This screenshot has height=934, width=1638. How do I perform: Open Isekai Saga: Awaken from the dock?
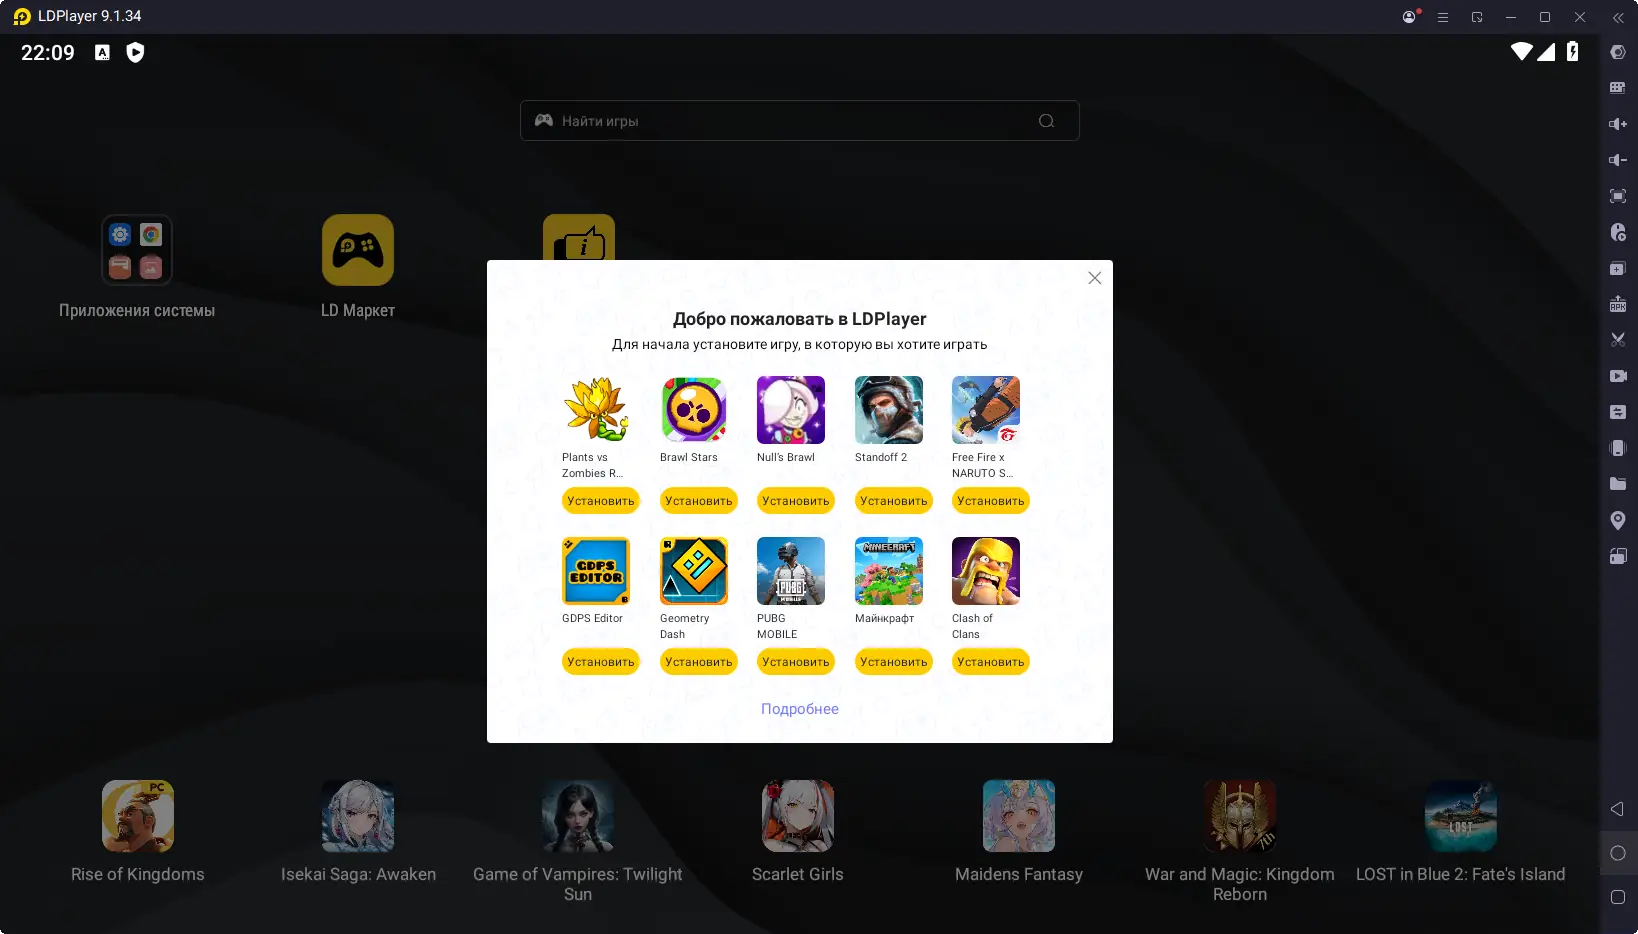point(358,816)
